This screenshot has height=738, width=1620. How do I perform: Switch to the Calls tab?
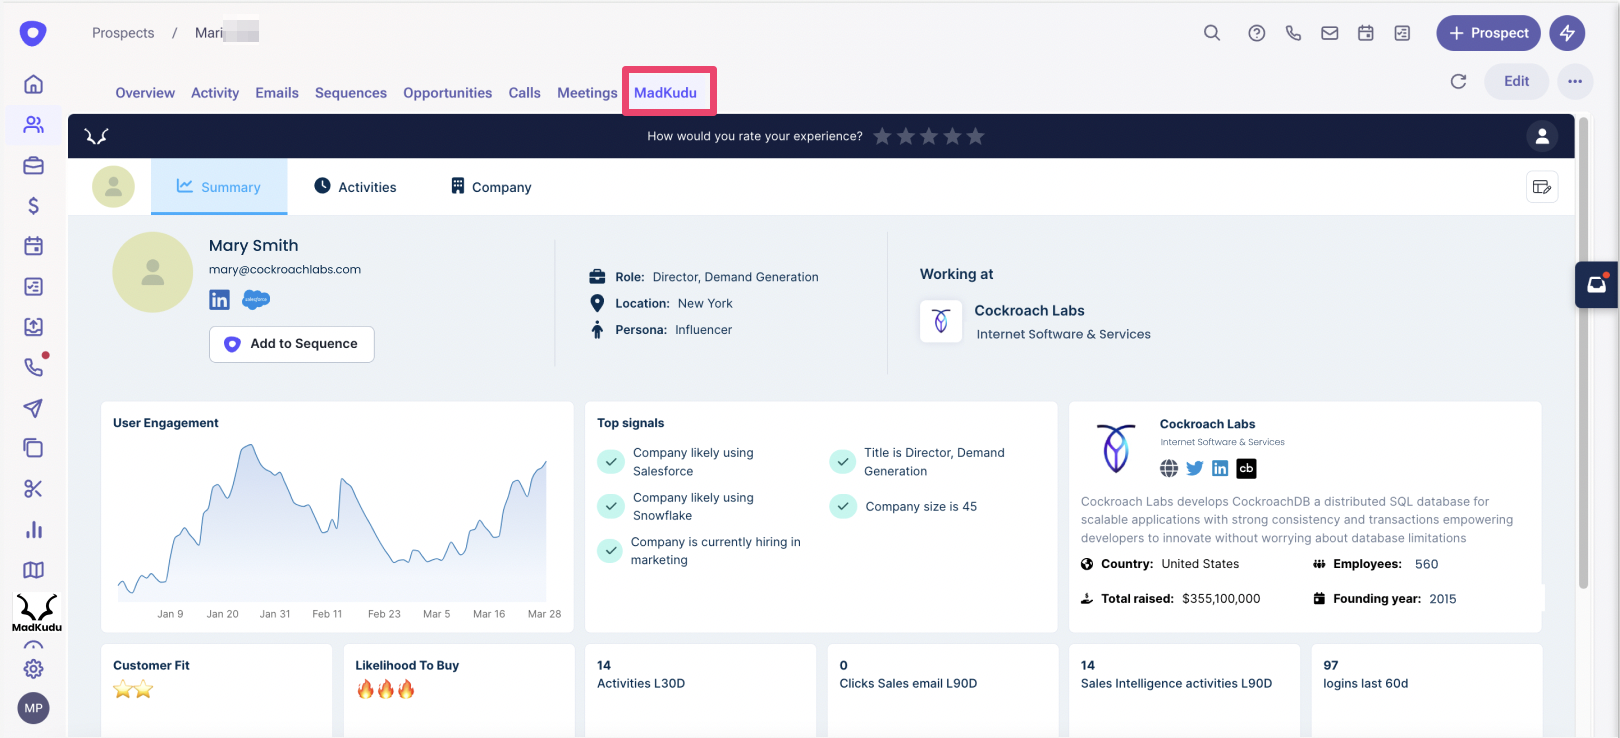tap(524, 93)
